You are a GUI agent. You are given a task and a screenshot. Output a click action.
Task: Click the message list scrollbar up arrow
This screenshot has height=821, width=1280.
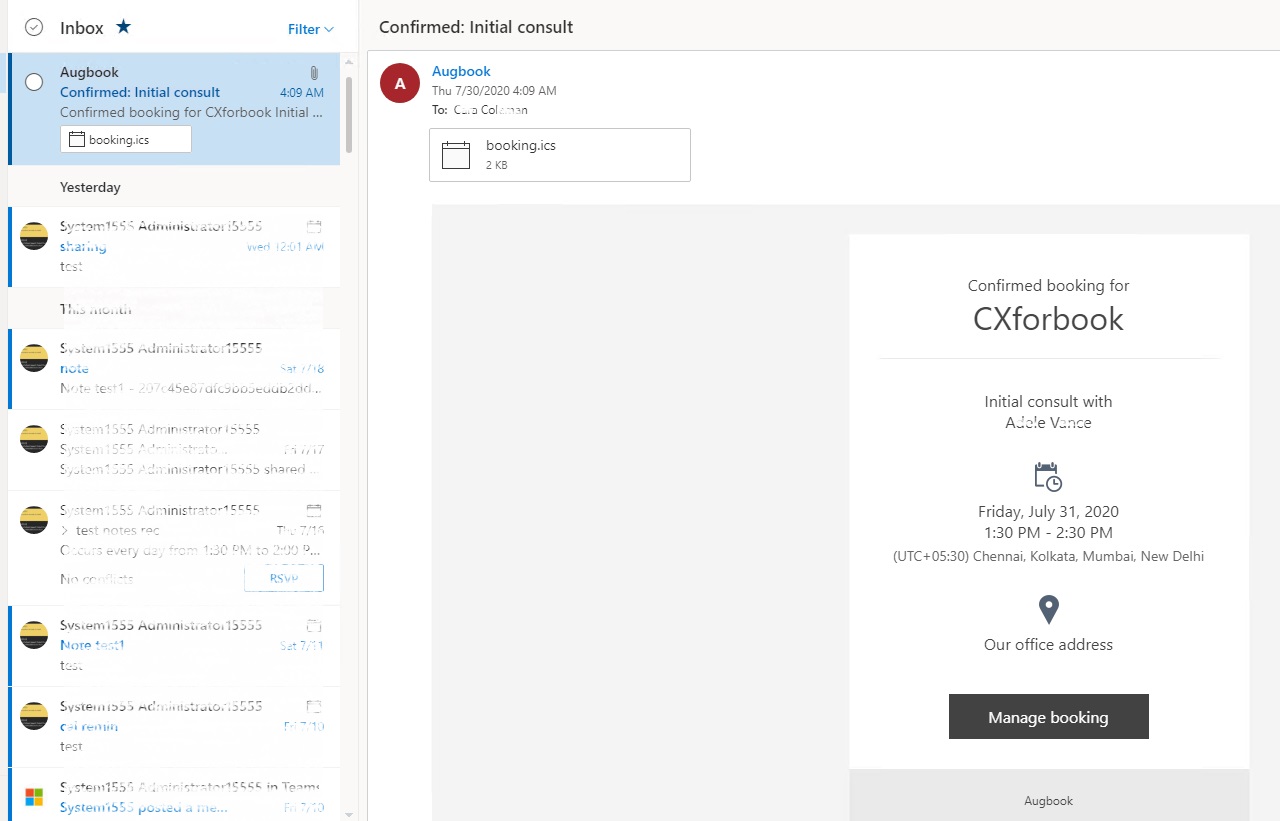click(349, 61)
